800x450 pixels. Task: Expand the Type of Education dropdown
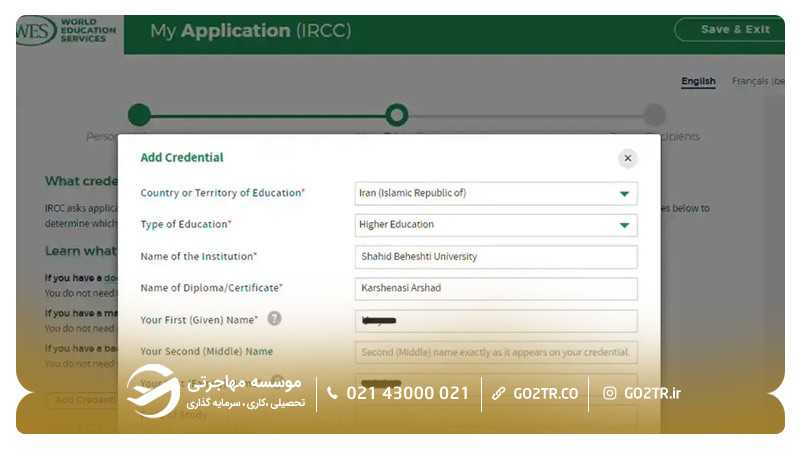(496, 225)
